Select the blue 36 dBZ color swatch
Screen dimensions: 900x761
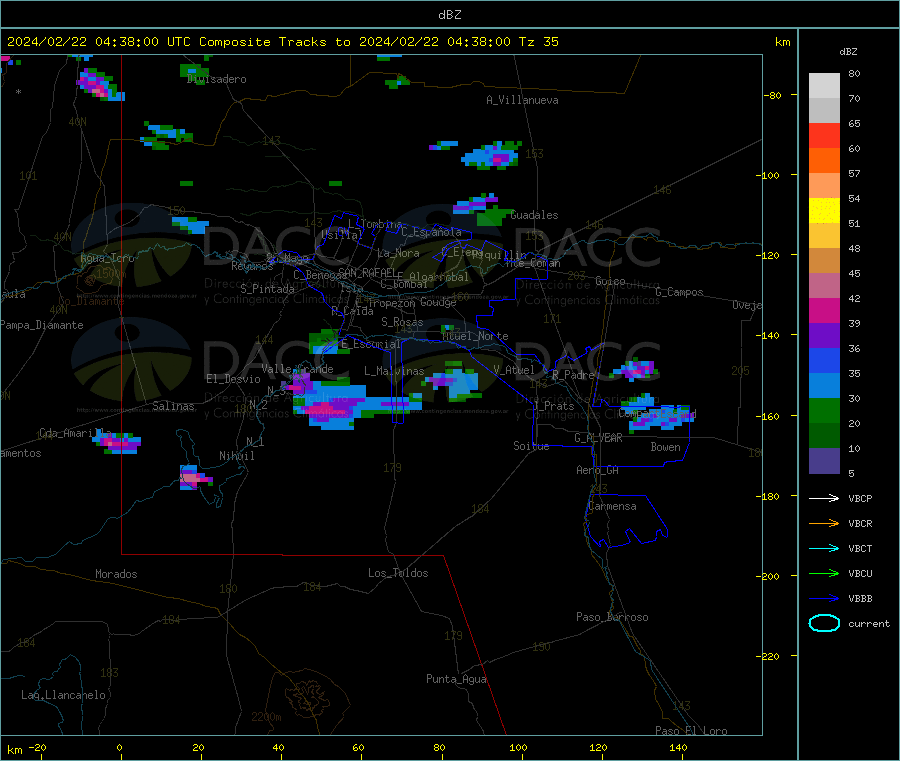tap(824, 360)
